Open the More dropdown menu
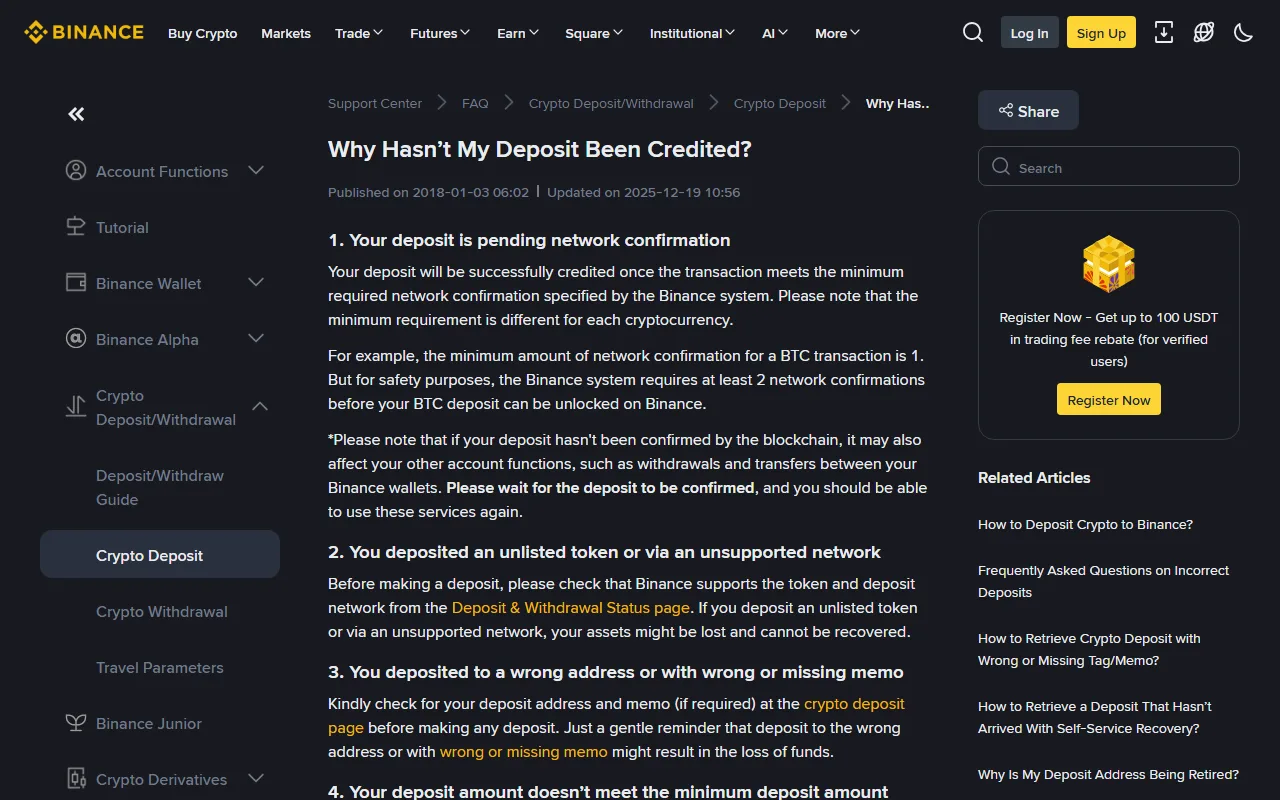This screenshot has height=800, width=1280. pos(837,33)
